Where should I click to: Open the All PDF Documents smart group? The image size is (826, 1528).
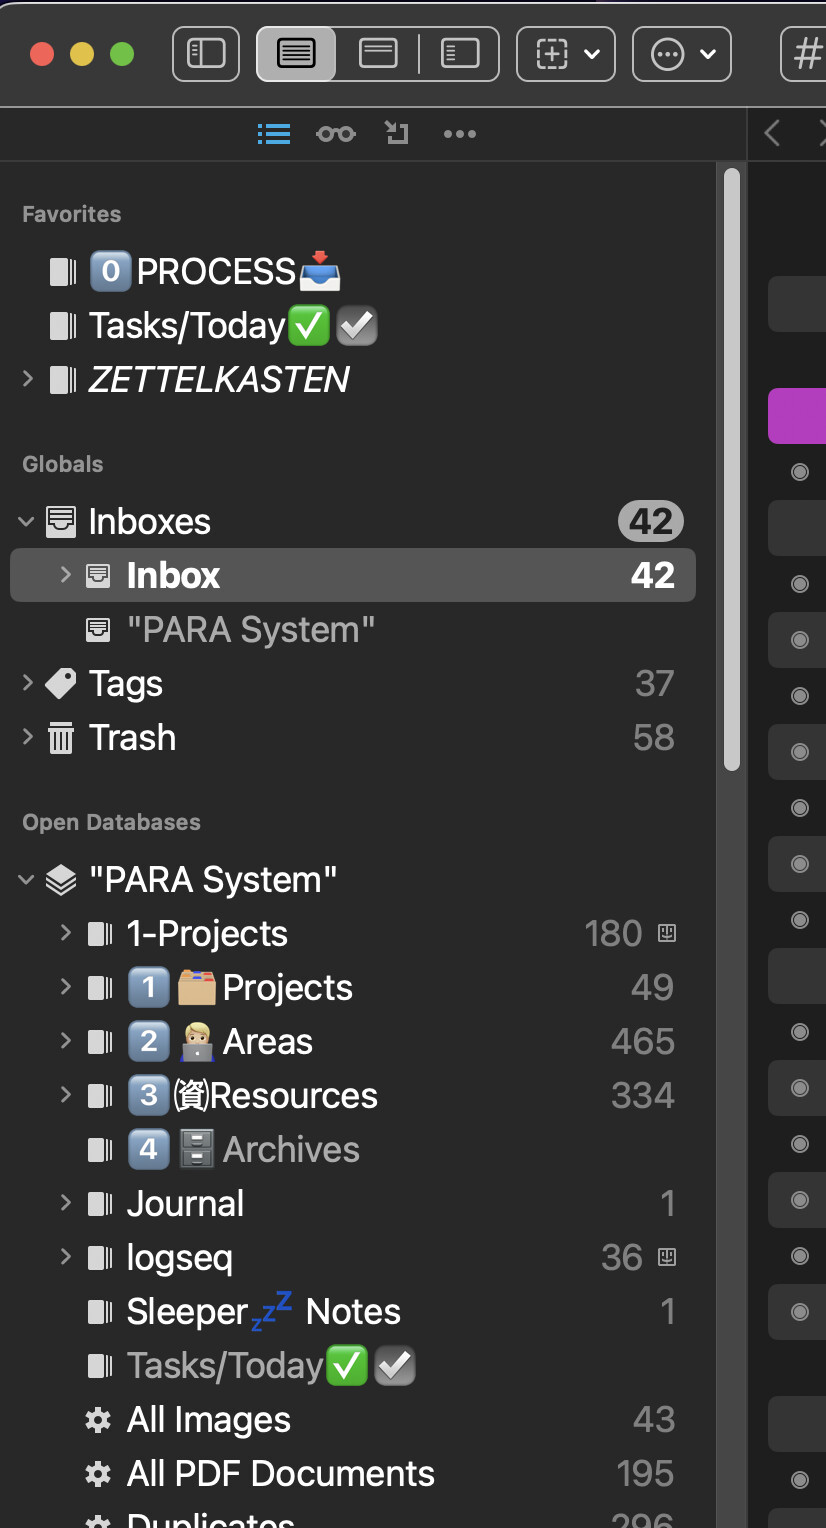point(280,1474)
